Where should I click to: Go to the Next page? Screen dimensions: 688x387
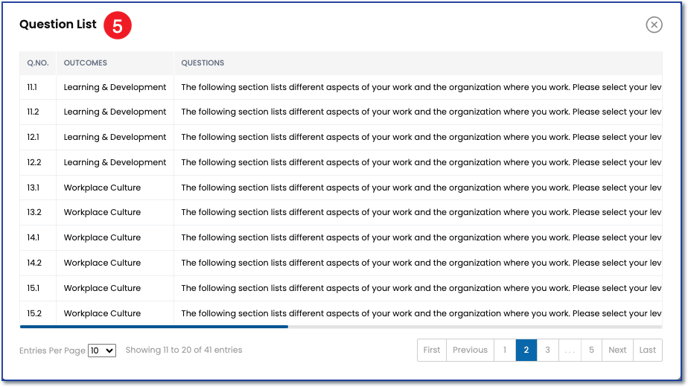click(x=617, y=350)
